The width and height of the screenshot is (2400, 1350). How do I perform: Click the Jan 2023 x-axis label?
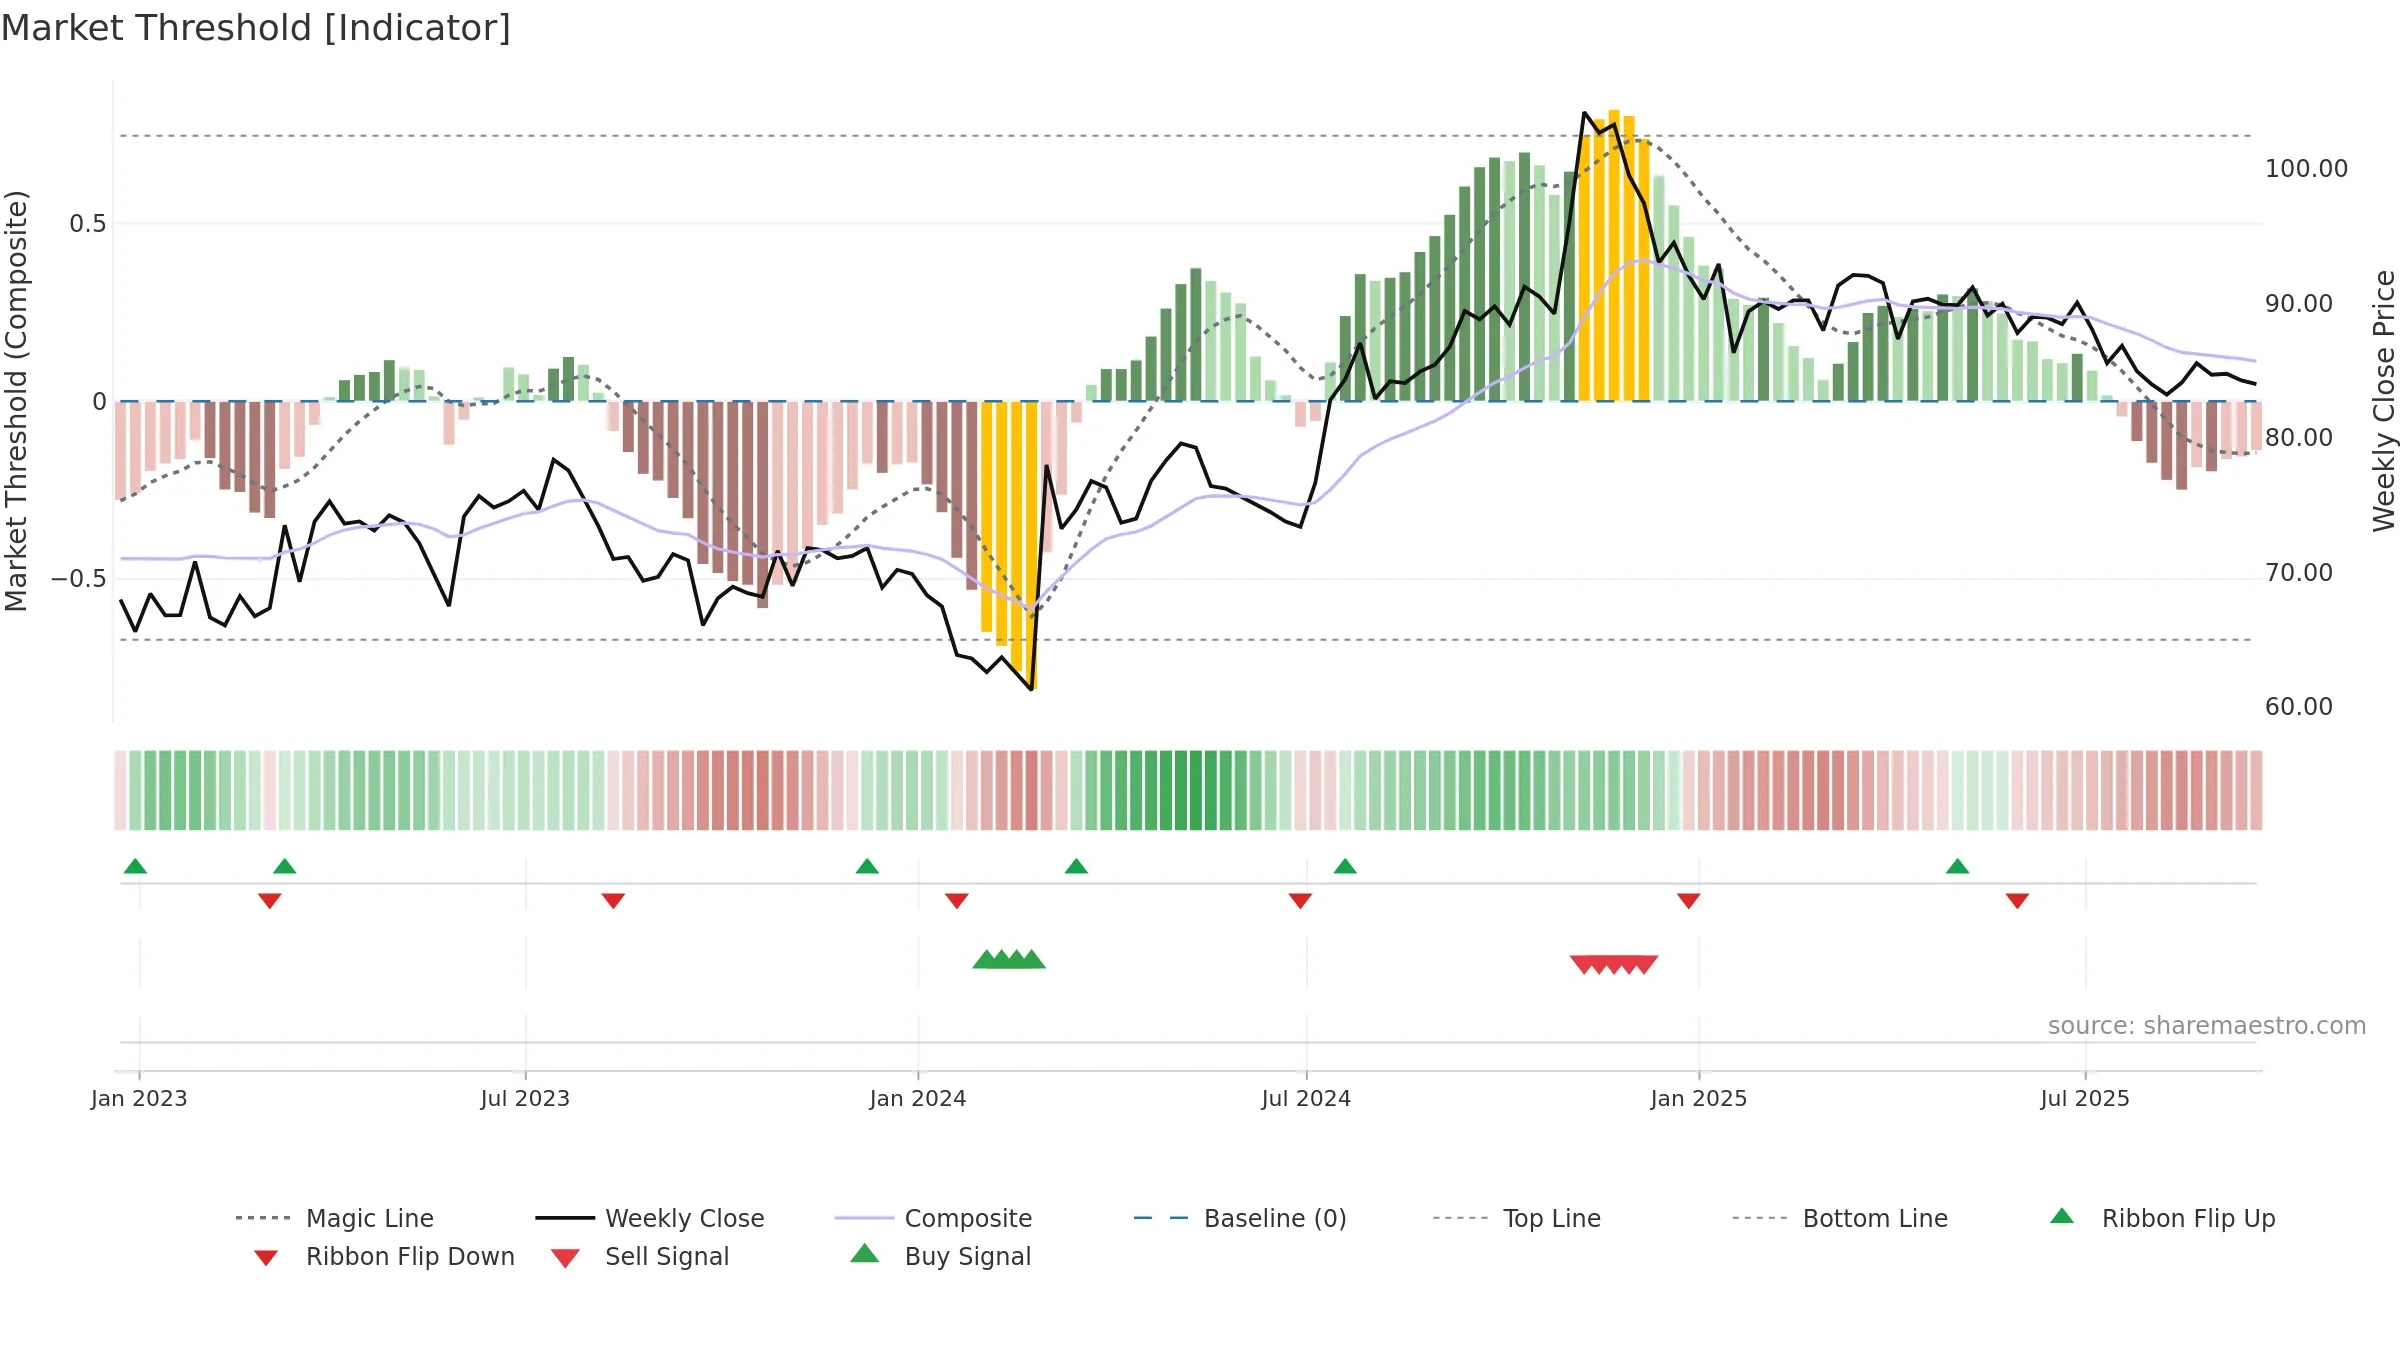coord(139,1099)
